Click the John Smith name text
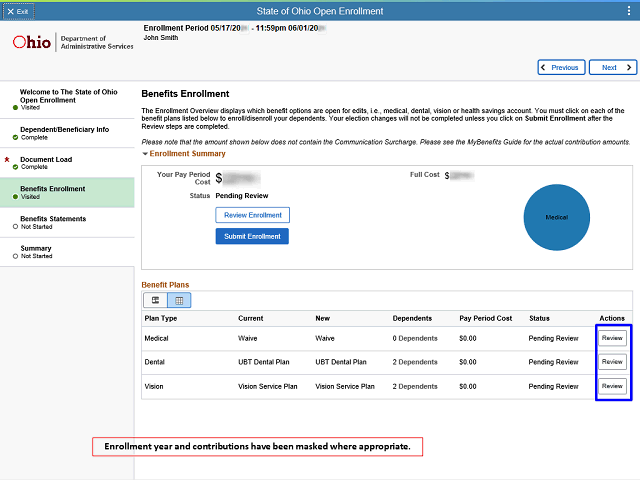Screen dimensions: 640x480 tap(161, 38)
